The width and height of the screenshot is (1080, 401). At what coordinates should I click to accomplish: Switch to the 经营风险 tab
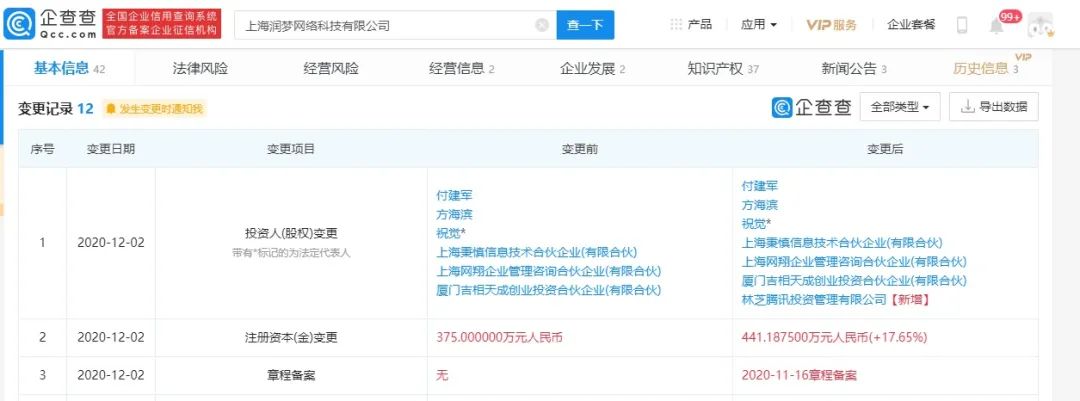pyautogui.click(x=331, y=68)
